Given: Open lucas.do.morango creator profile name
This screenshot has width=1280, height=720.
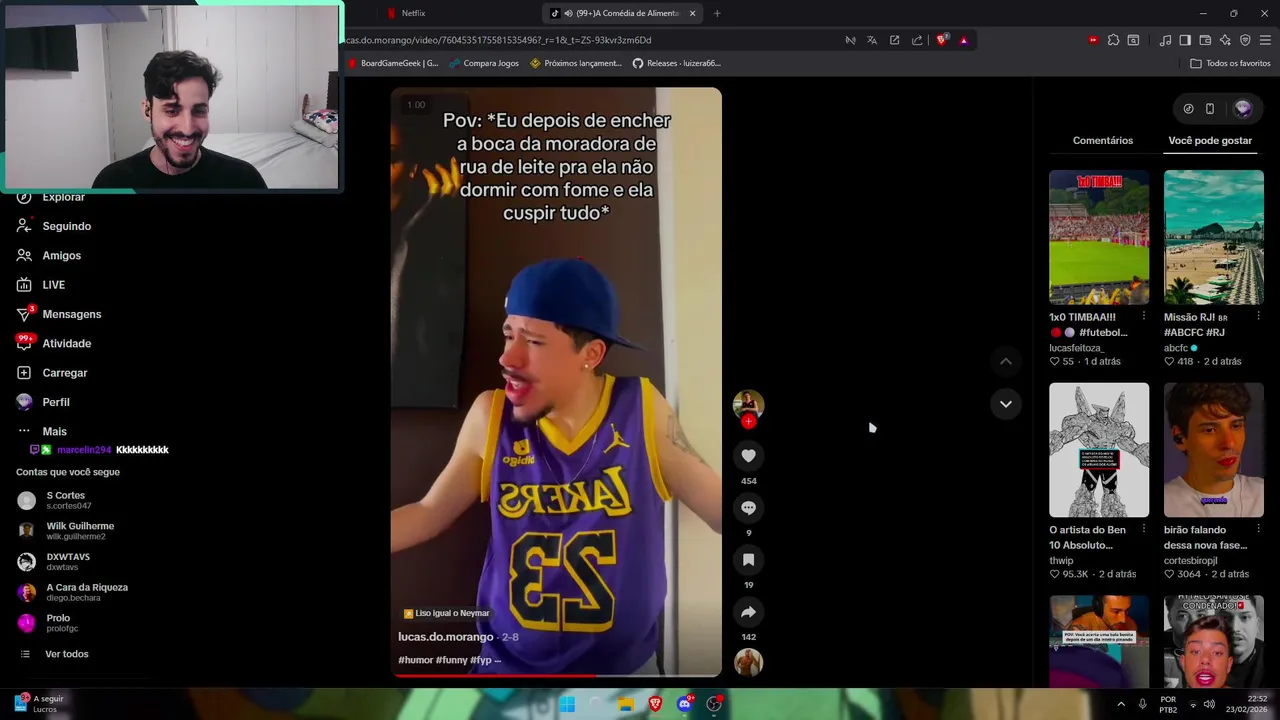Looking at the screenshot, I should tap(445, 637).
